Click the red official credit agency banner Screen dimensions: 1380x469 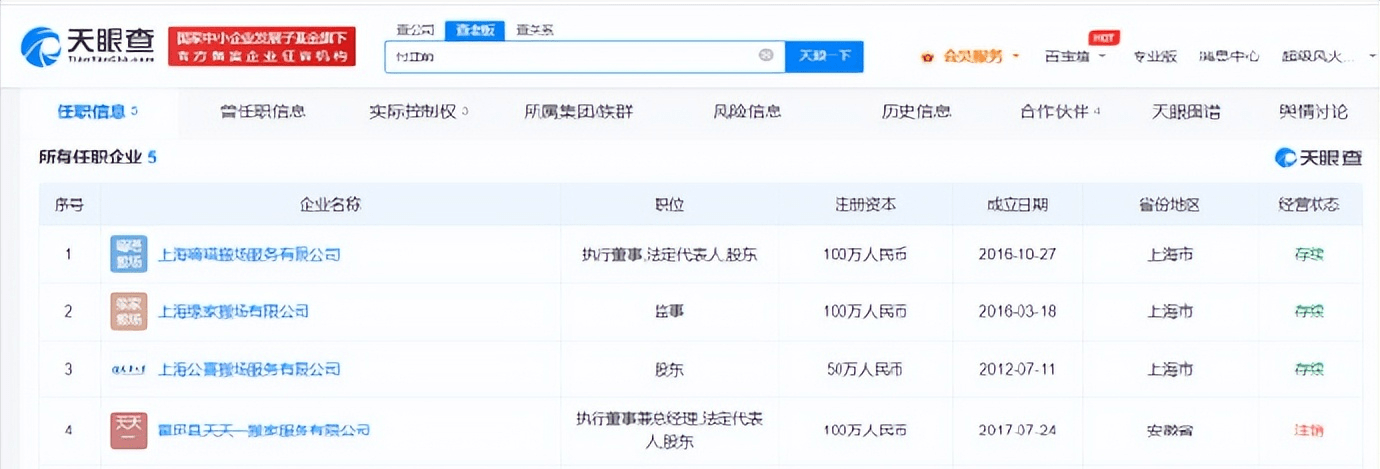(x=262, y=47)
